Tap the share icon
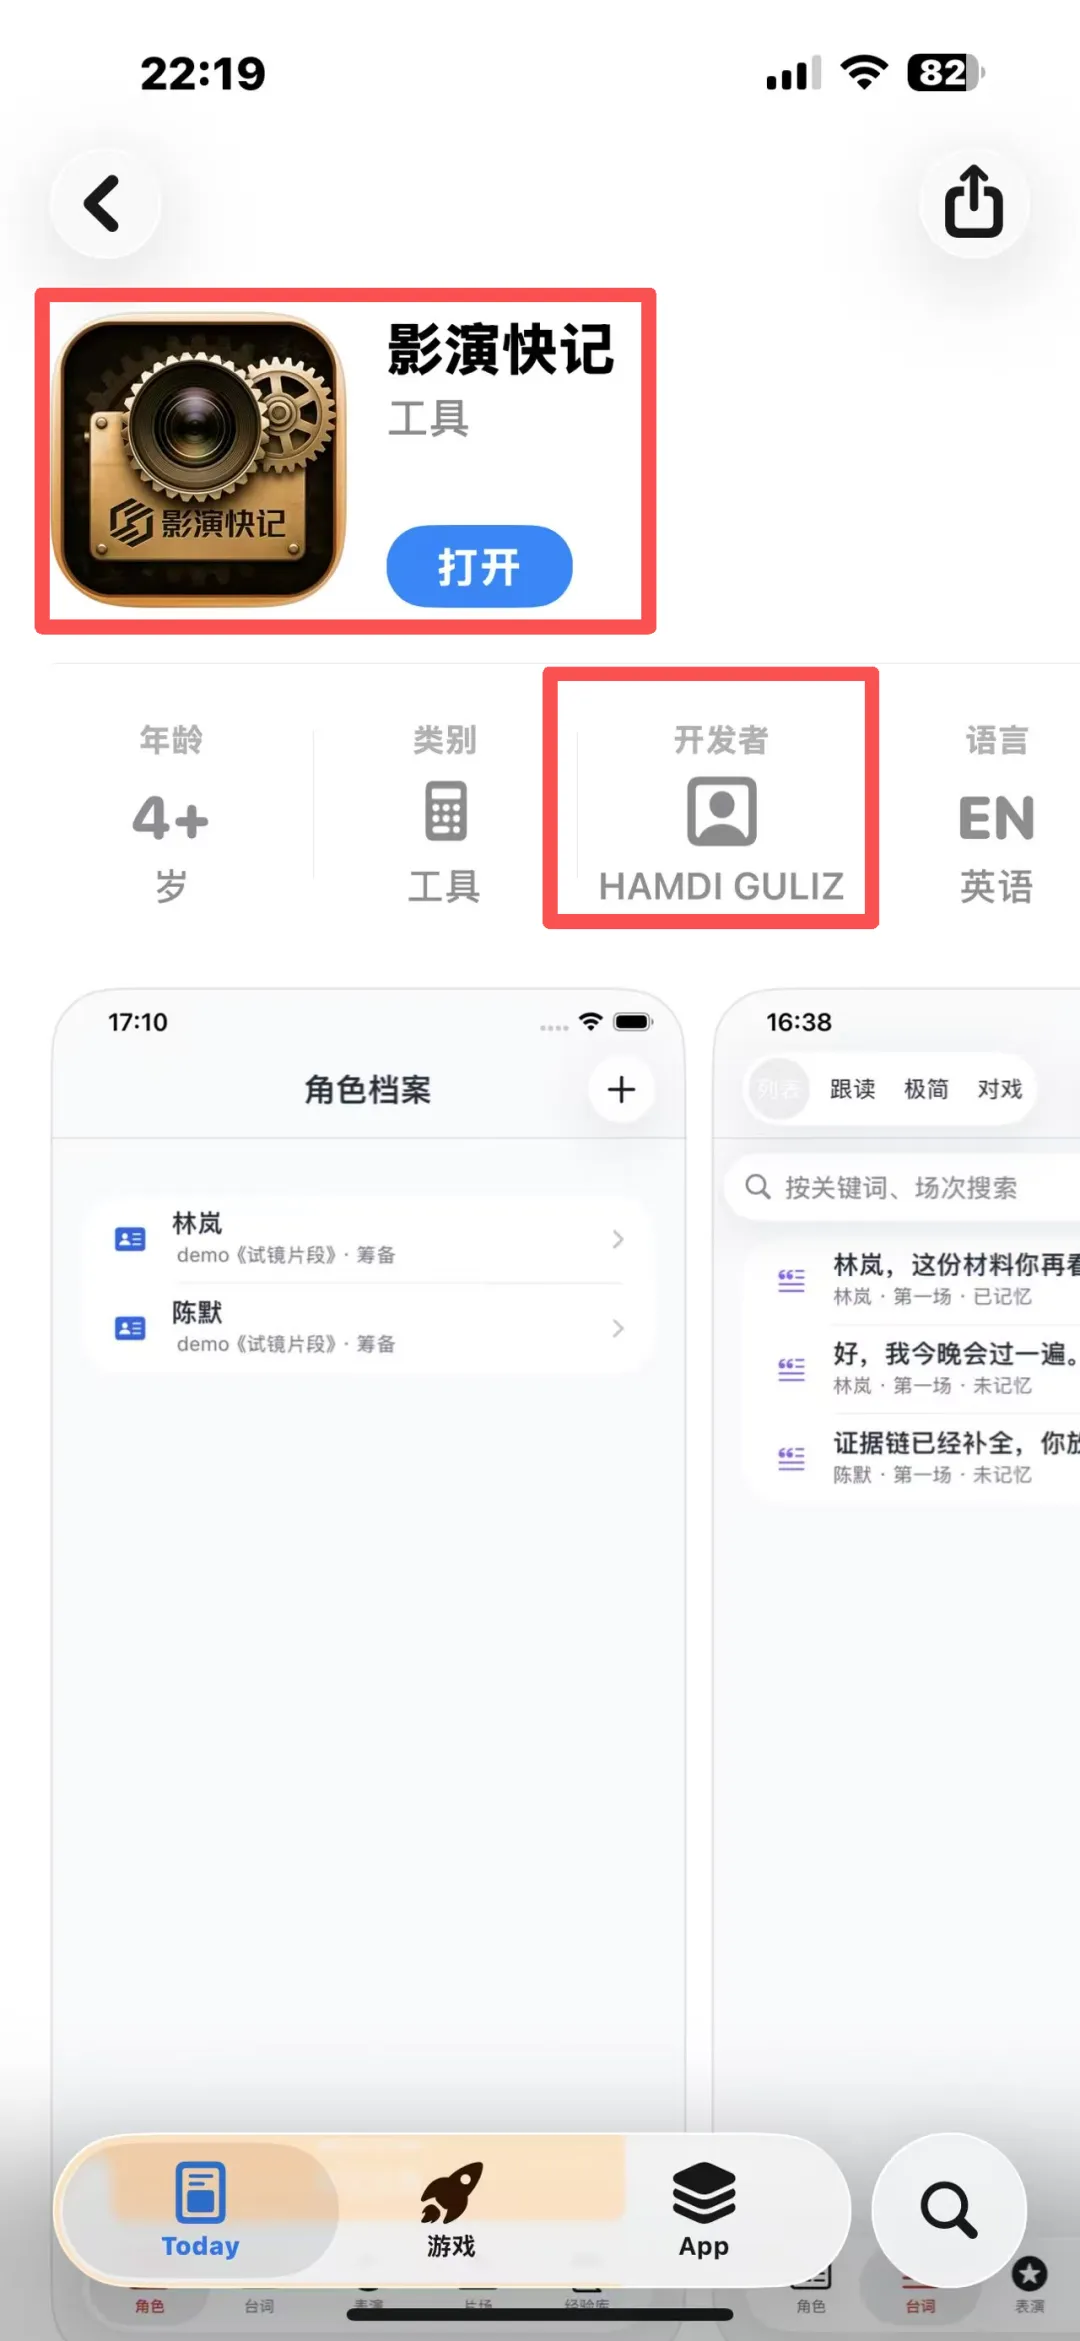The image size is (1080, 2341). [x=974, y=203]
